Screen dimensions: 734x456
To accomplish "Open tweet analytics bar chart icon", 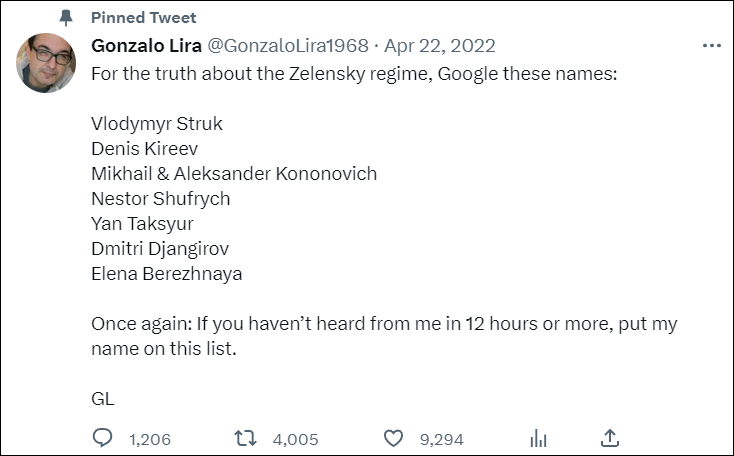I will [x=538, y=438].
